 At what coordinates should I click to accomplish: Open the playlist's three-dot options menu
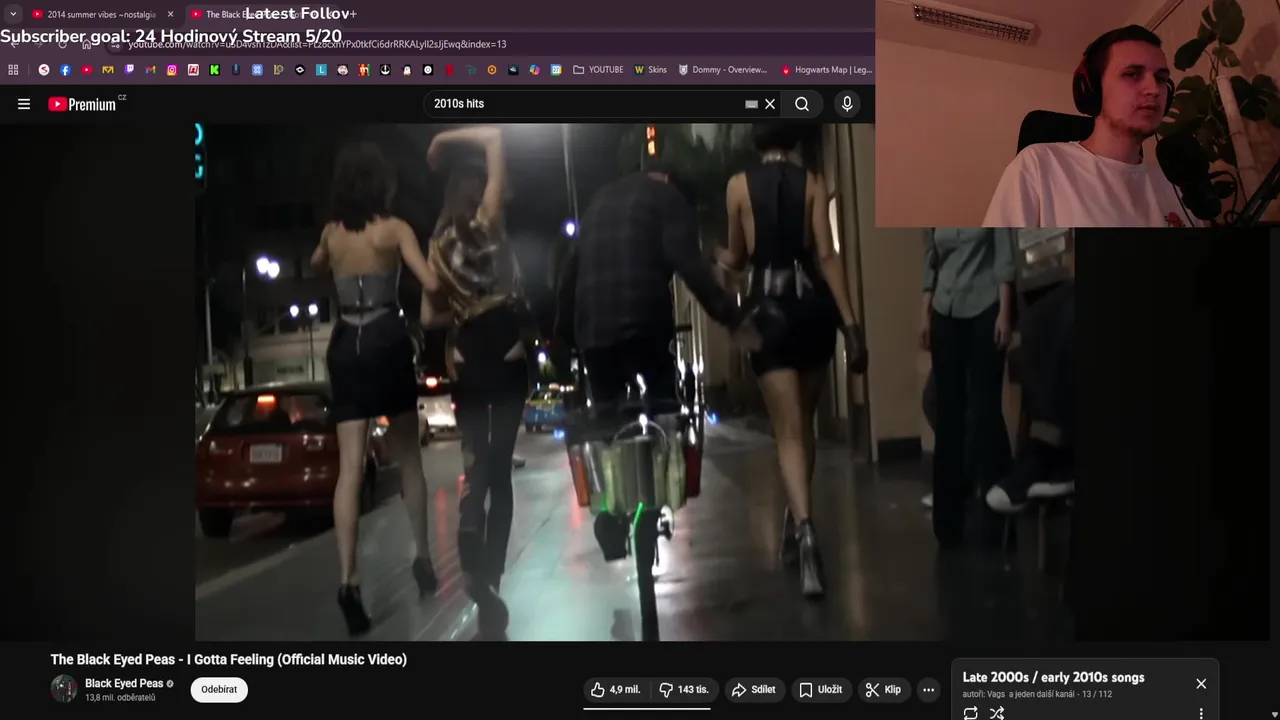click(x=1201, y=713)
